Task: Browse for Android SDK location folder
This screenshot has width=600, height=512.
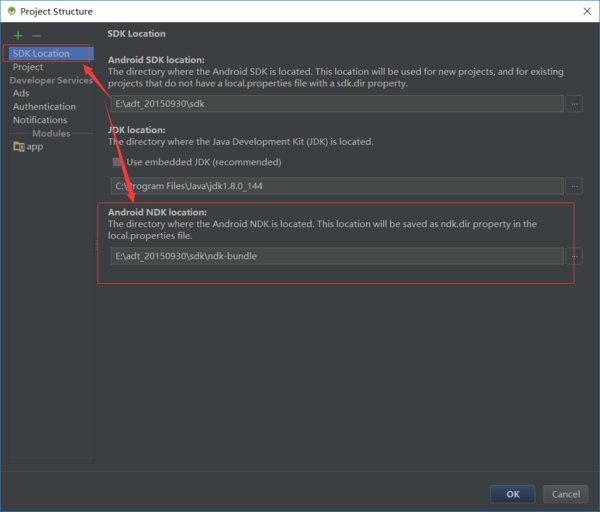Action: (x=574, y=104)
